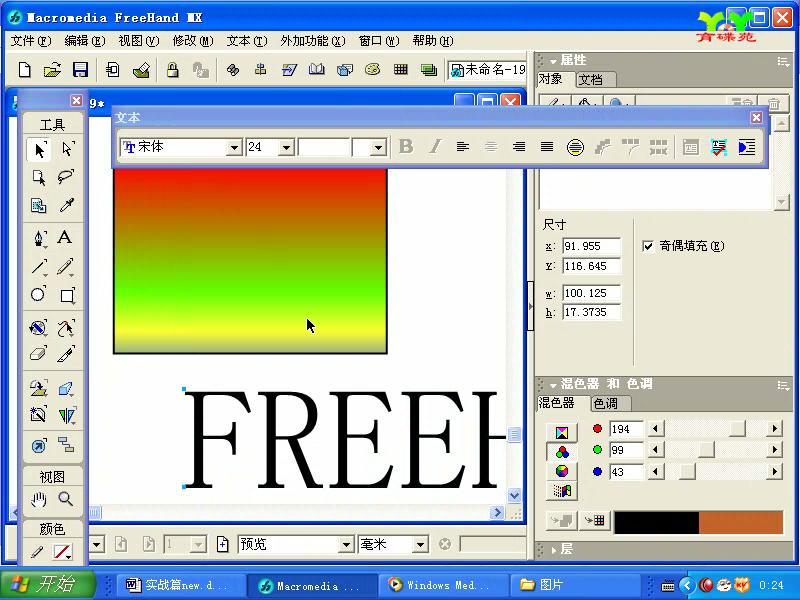Collapse the 属性 properties panel
The image size is (800, 600).
tap(553, 61)
